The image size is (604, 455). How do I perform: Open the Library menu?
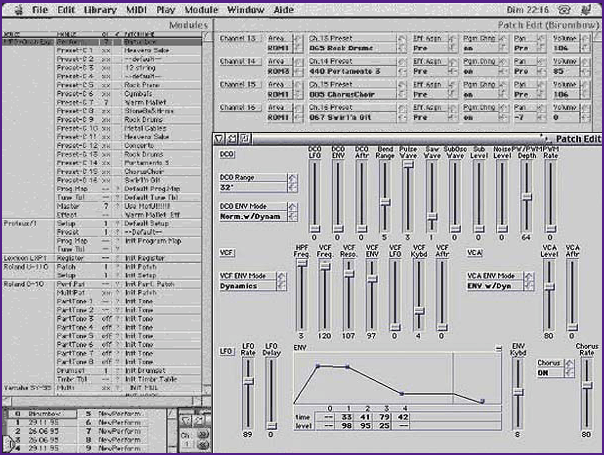(x=100, y=10)
